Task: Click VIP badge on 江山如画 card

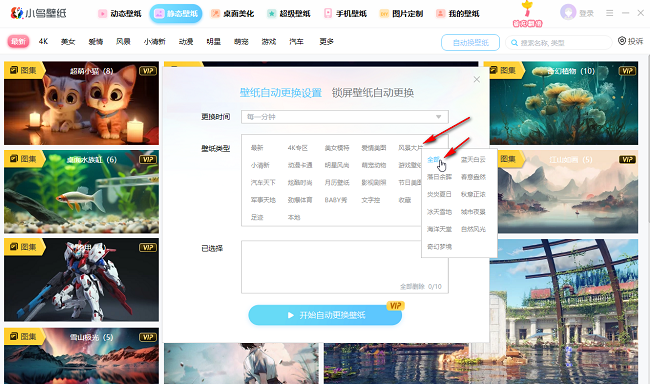Action: tap(627, 160)
